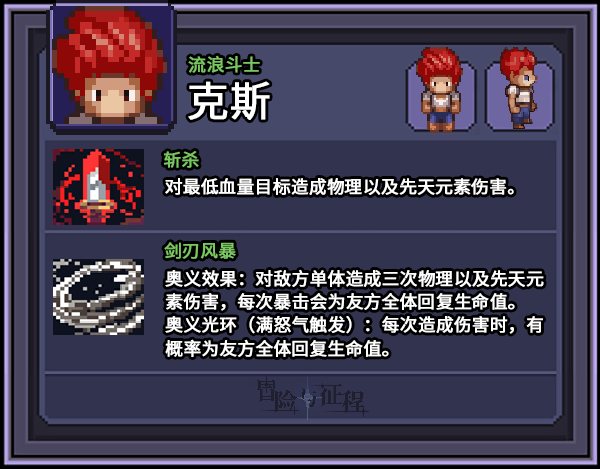
Task: Click the face in the pixel portrait
Action: point(112,98)
